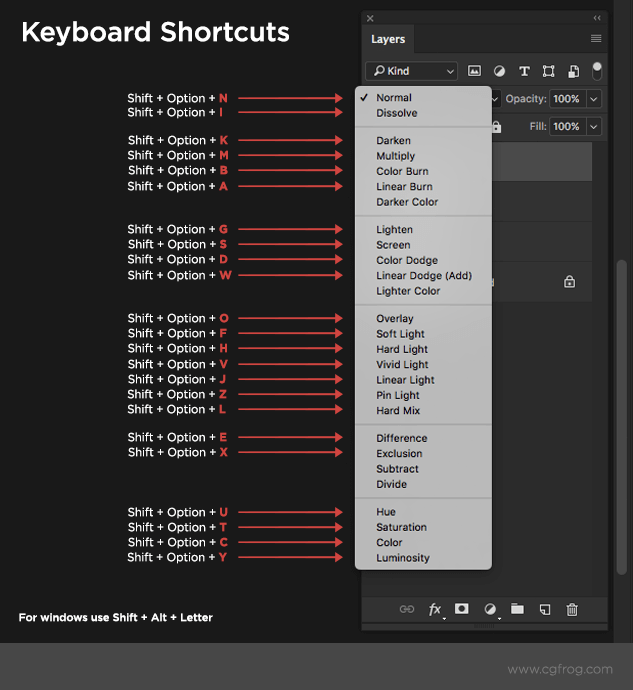Open the Kind filter dropdown
633x690 pixels.
click(x=411, y=71)
